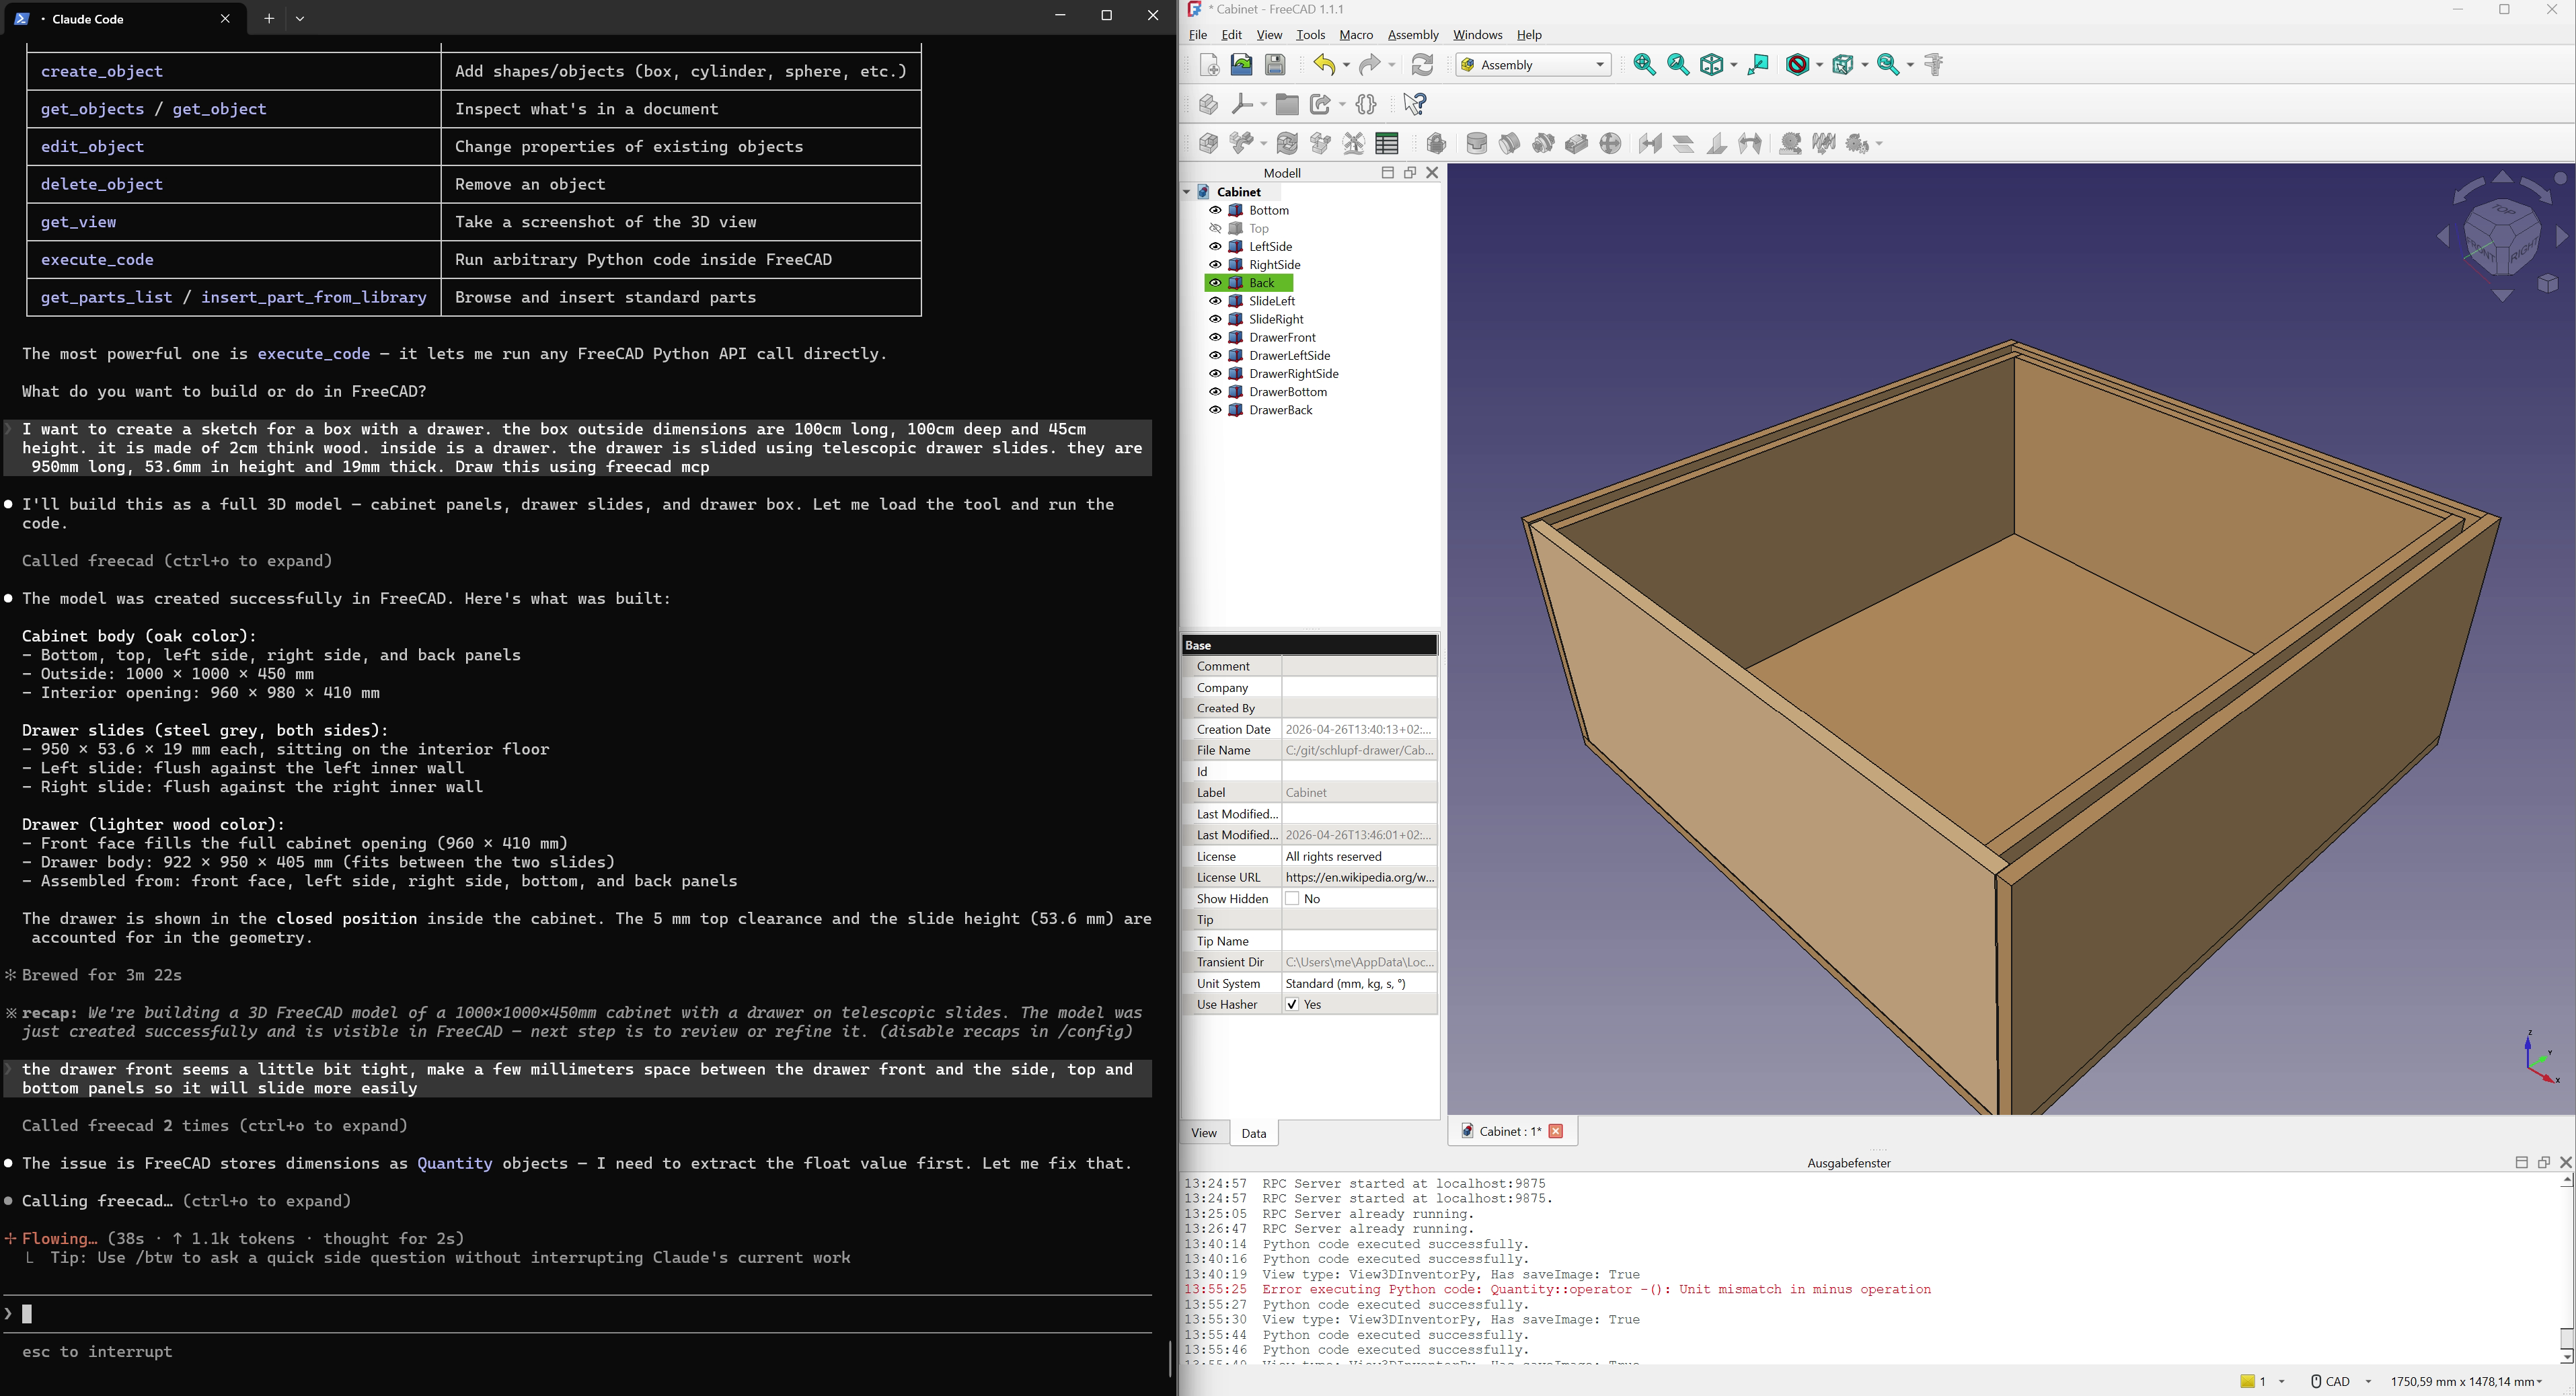The image size is (2576, 1396).
Task: Click the Label value field 'Cabinet'
Action: tap(1360, 793)
